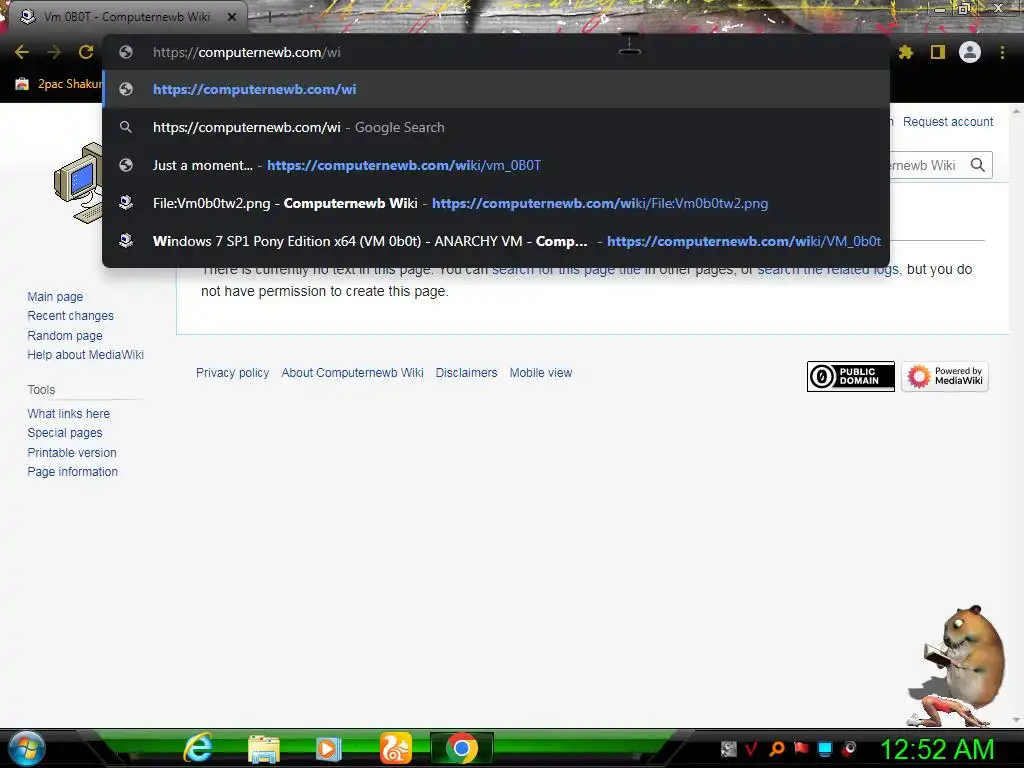Open the Chrome three-dot menu
Image resolution: width=1024 pixels, height=768 pixels.
tap(1002, 52)
